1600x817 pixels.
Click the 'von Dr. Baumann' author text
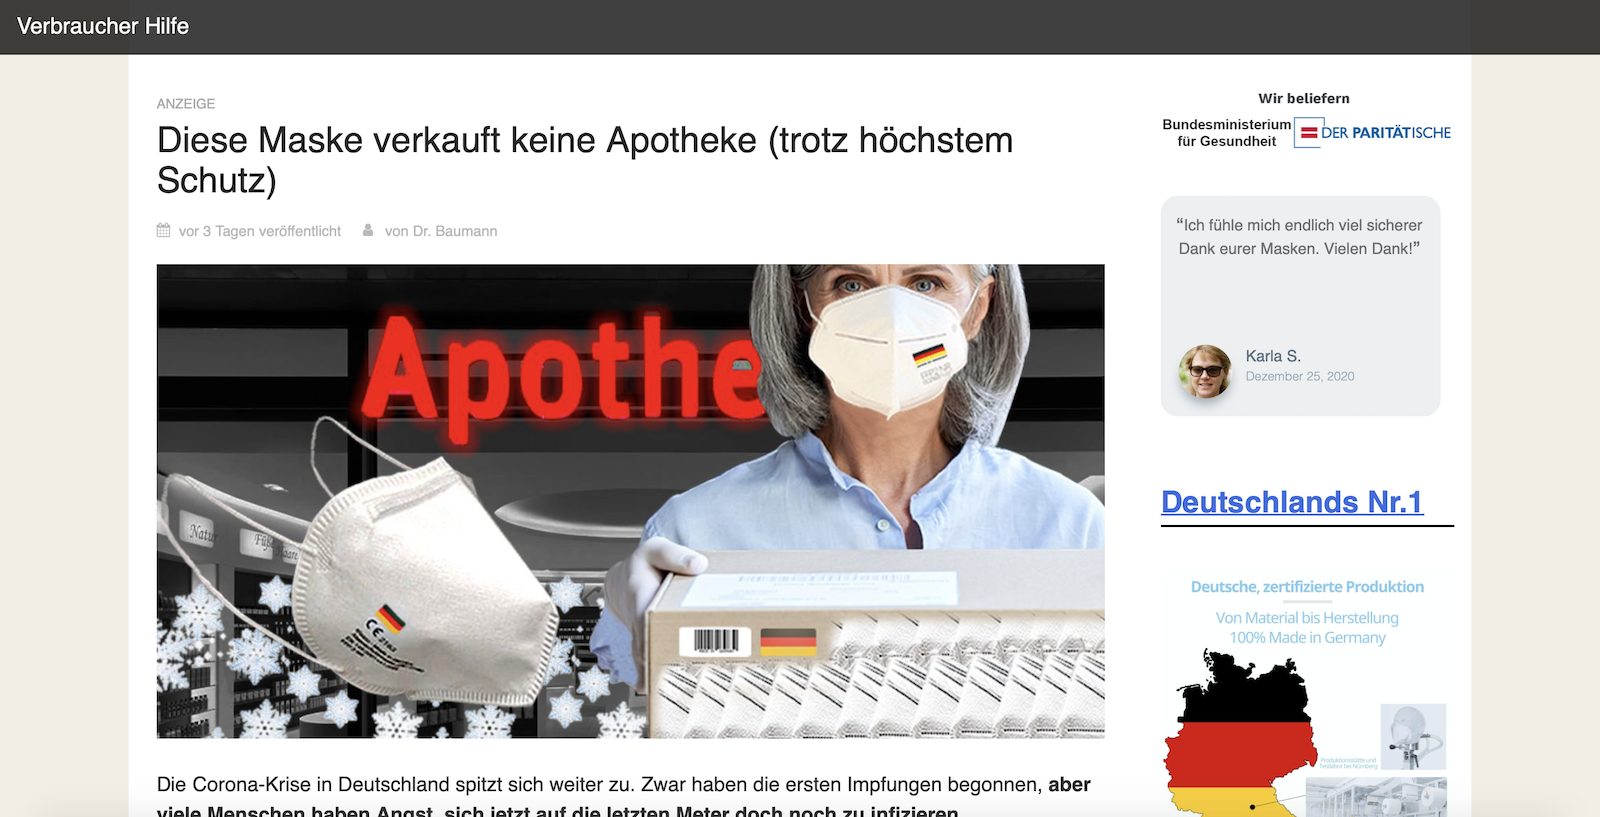click(x=441, y=231)
